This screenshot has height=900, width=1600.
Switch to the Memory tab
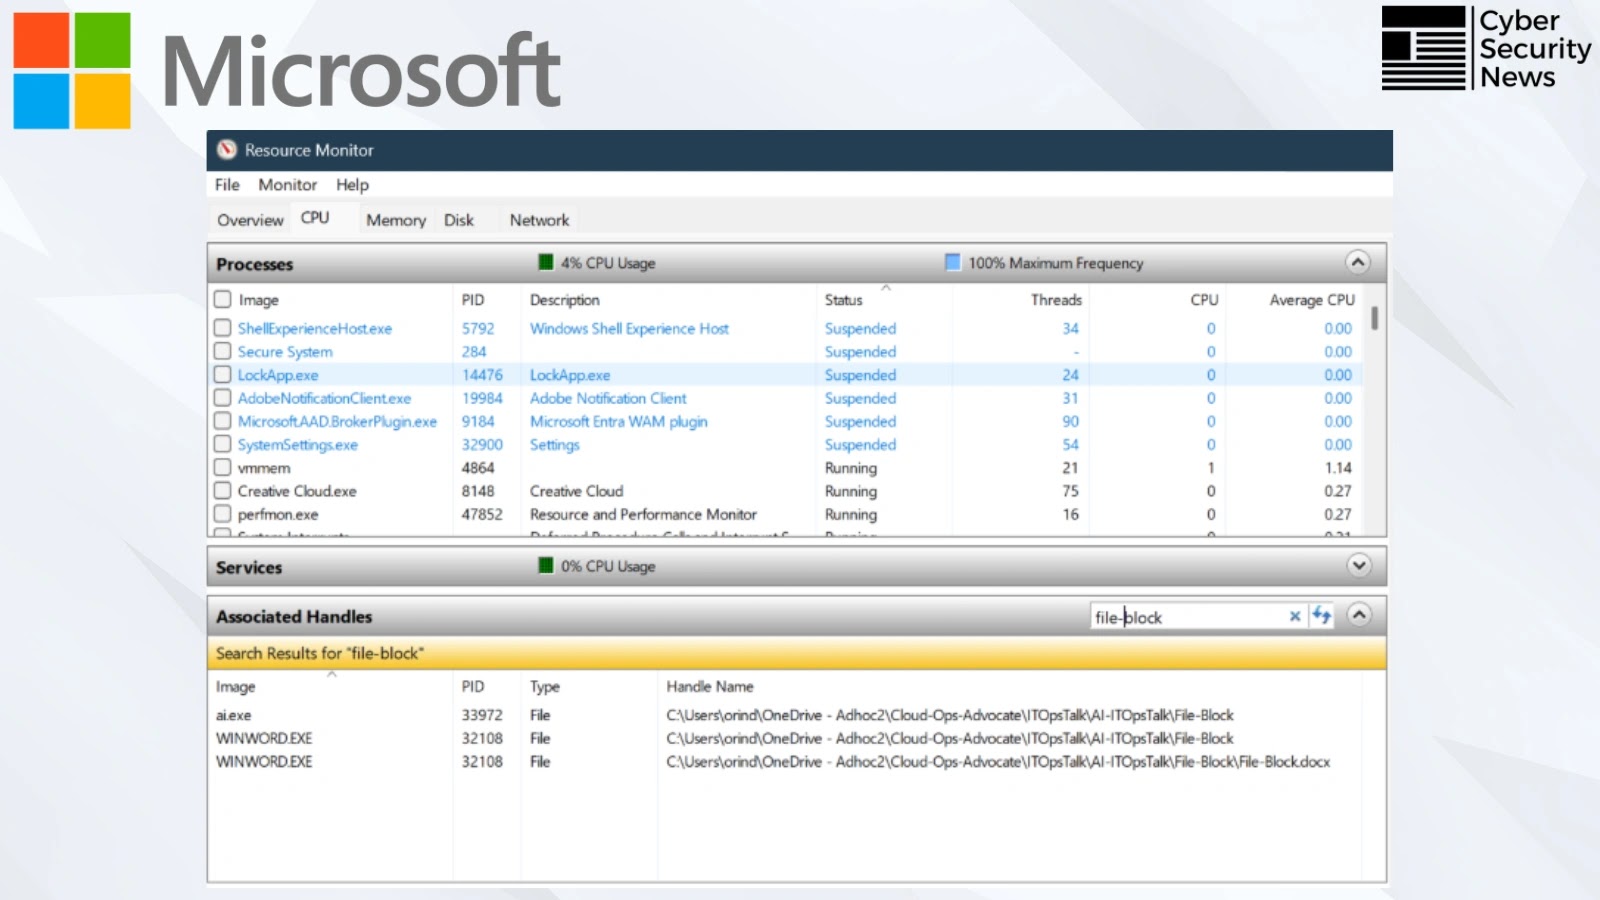coord(394,219)
